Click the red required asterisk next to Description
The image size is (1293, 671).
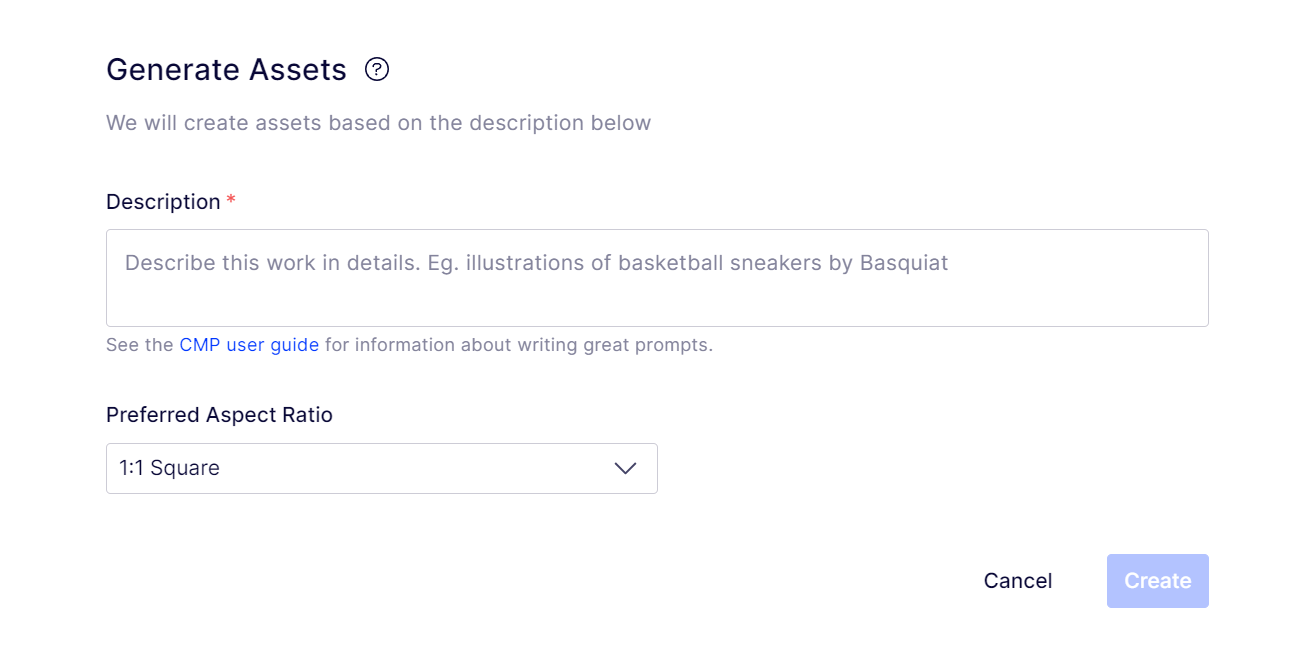(x=231, y=200)
